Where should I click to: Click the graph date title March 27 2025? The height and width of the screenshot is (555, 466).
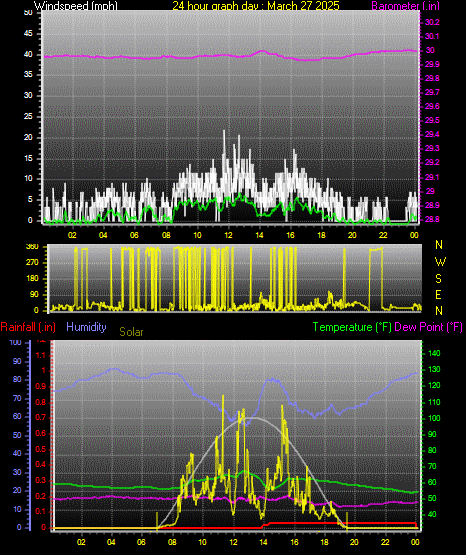coord(256,5)
